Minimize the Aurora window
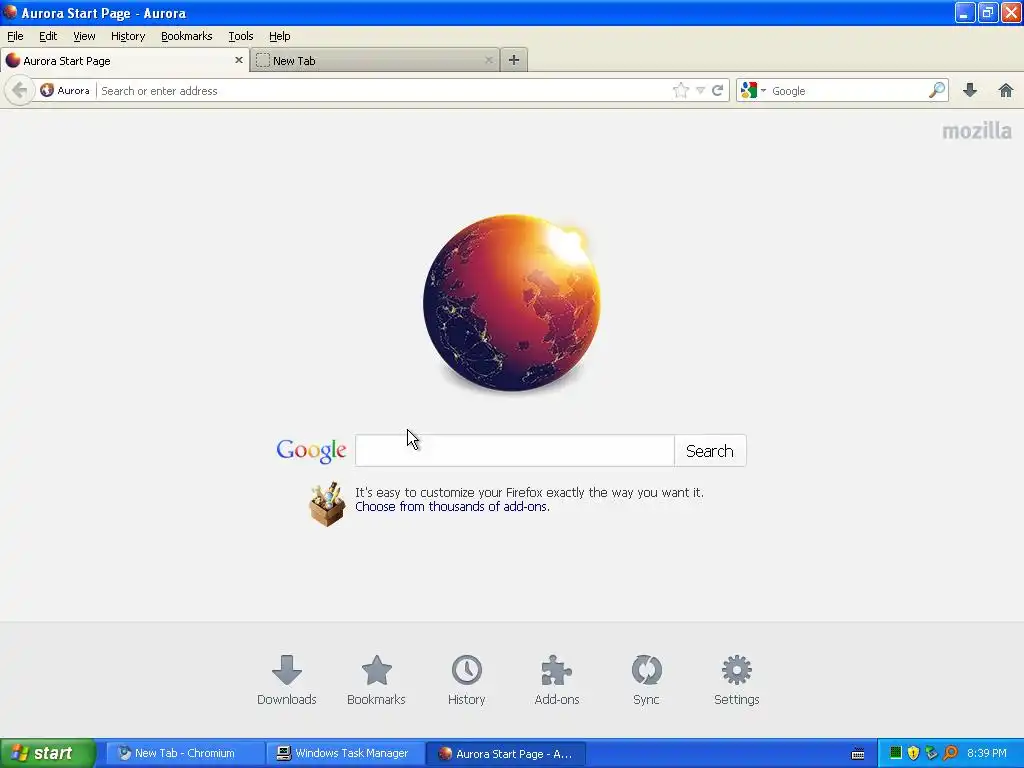 click(965, 12)
